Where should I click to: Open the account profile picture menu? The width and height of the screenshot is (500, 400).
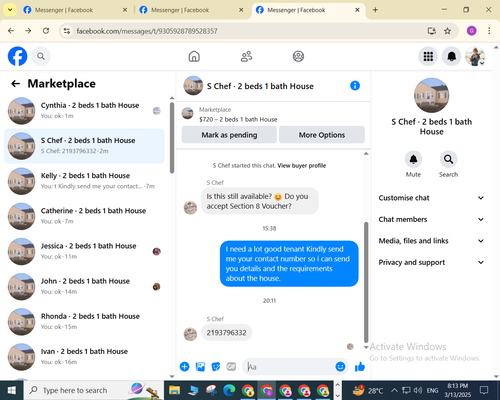[475, 56]
